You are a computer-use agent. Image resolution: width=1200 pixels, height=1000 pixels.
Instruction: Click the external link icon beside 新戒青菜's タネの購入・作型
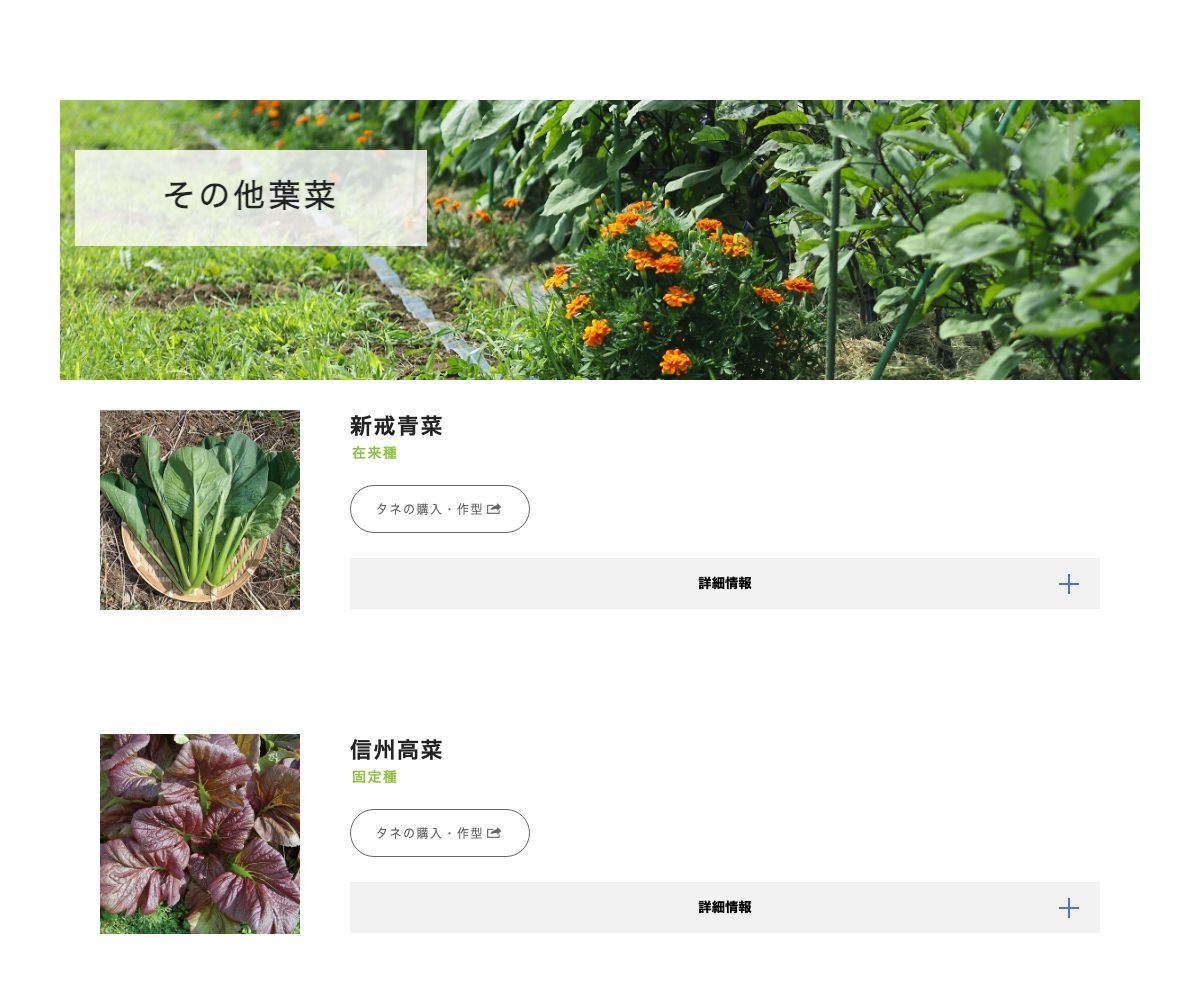tap(493, 508)
